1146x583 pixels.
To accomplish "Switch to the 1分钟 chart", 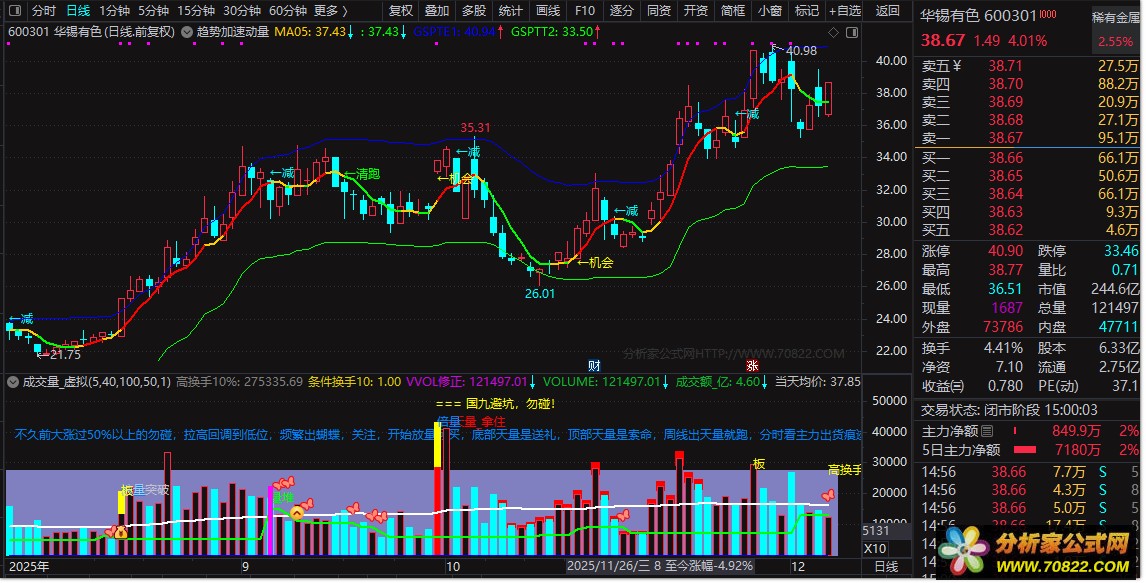I will click(x=114, y=10).
